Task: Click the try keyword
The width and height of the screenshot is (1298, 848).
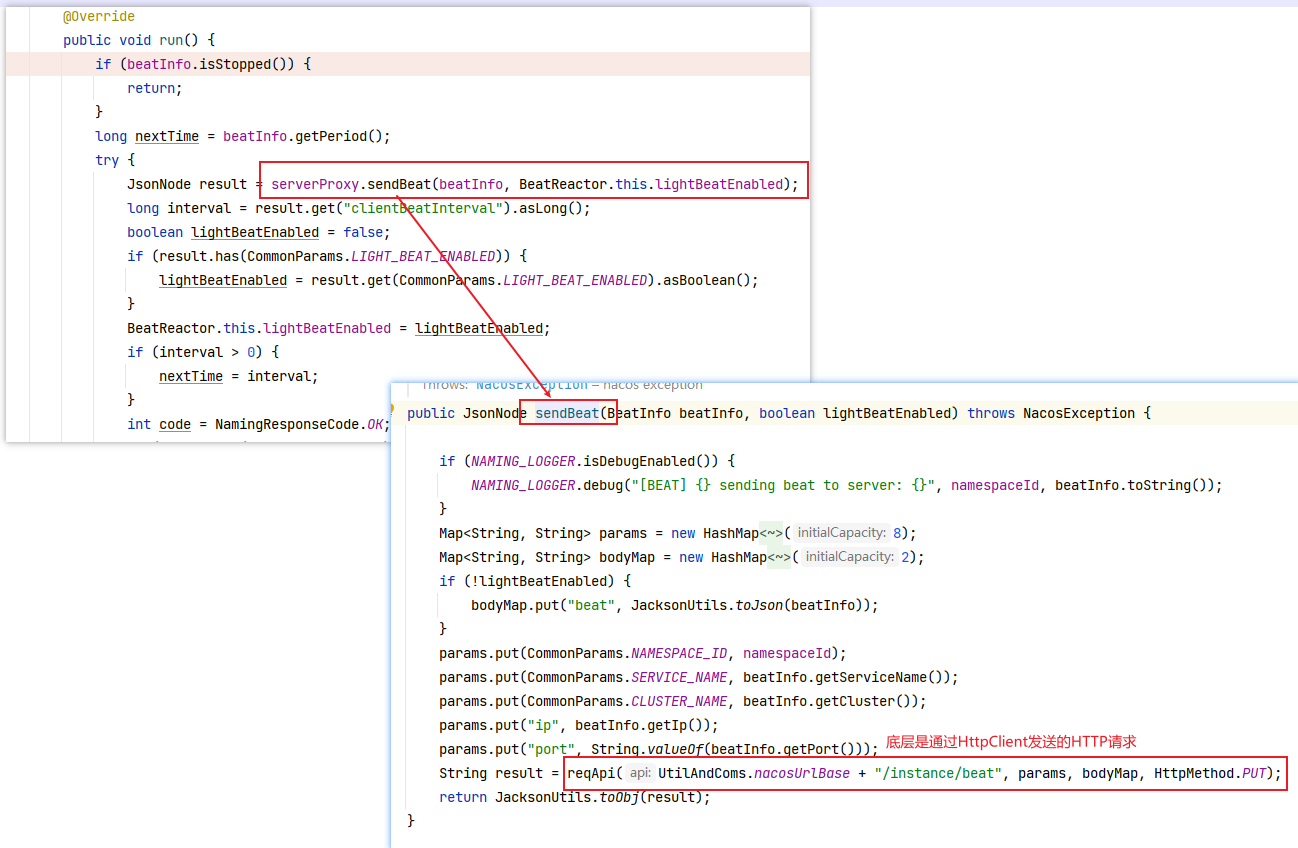Action: 107,160
